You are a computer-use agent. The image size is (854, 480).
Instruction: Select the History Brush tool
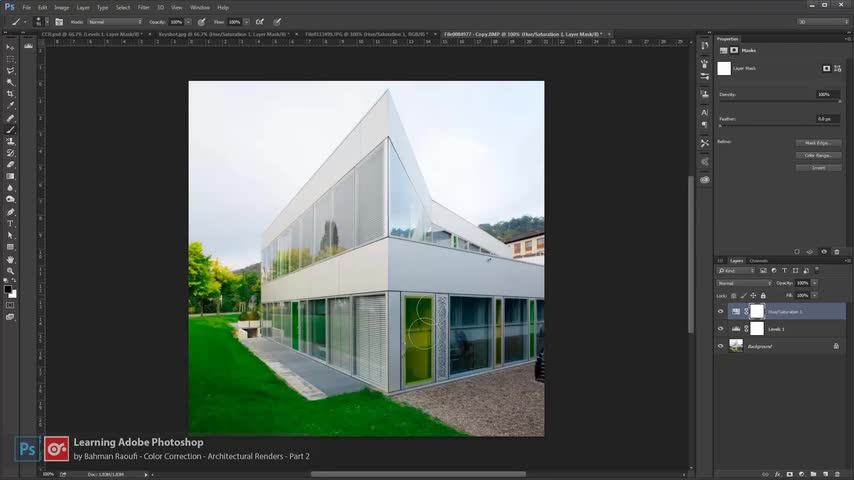pyautogui.click(x=10, y=153)
